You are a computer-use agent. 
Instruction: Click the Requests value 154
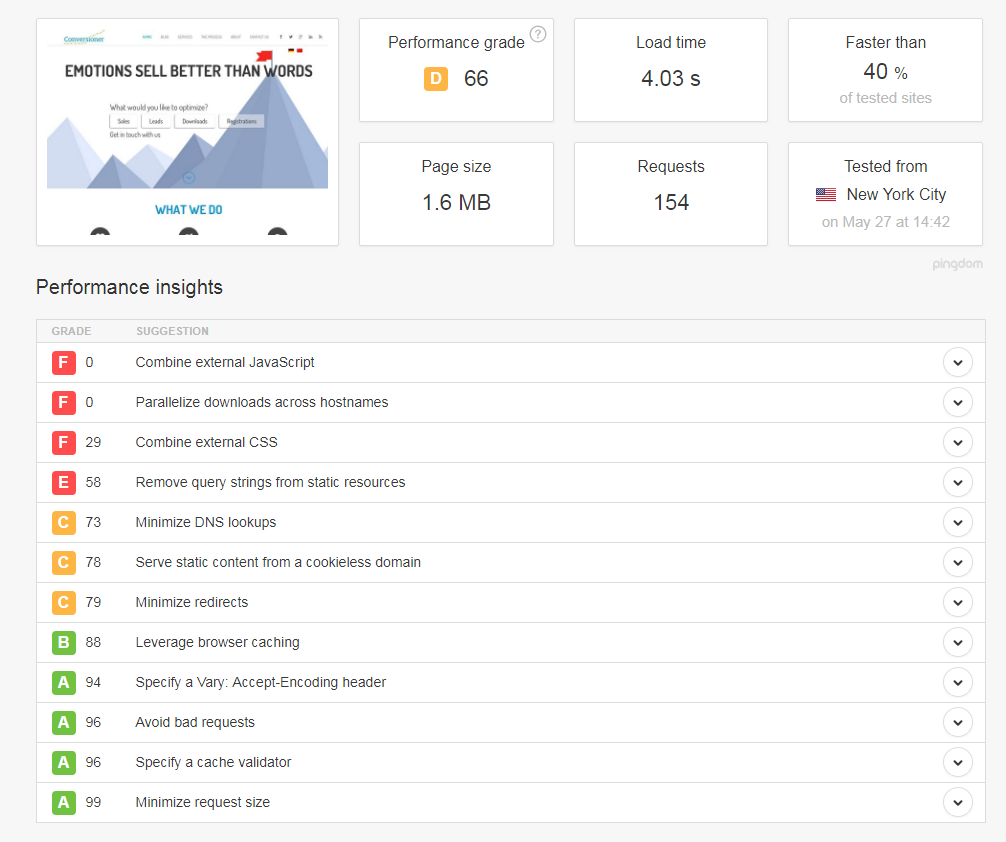pos(671,203)
